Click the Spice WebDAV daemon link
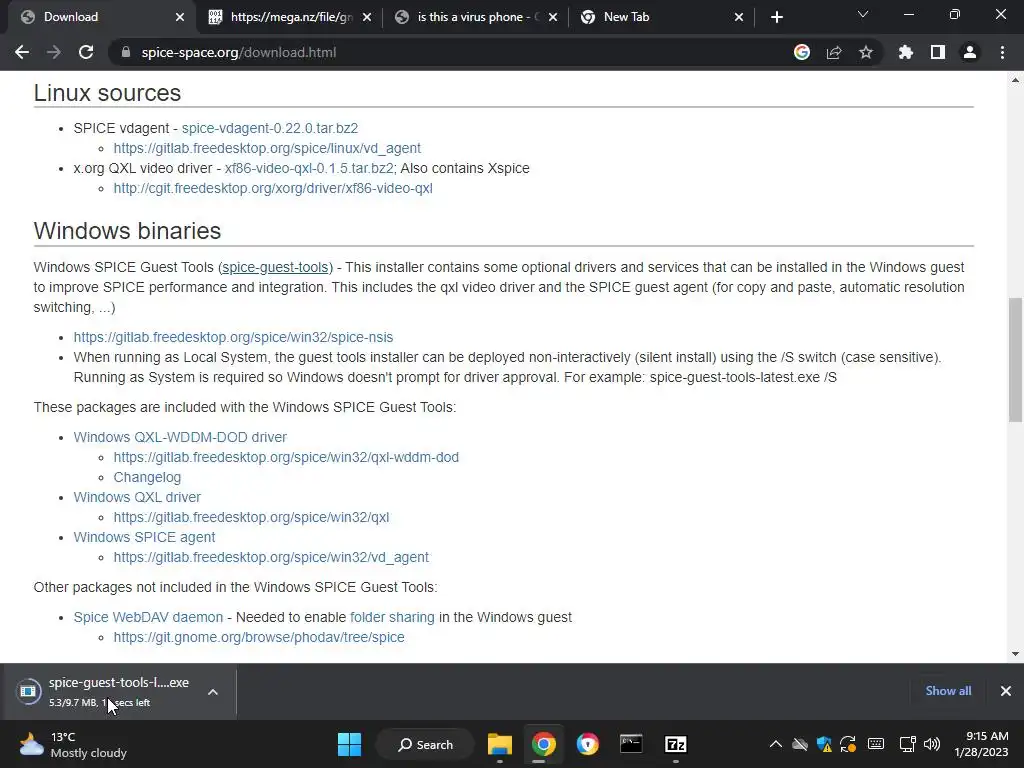Viewport: 1024px width, 768px height. click(148, 617)
